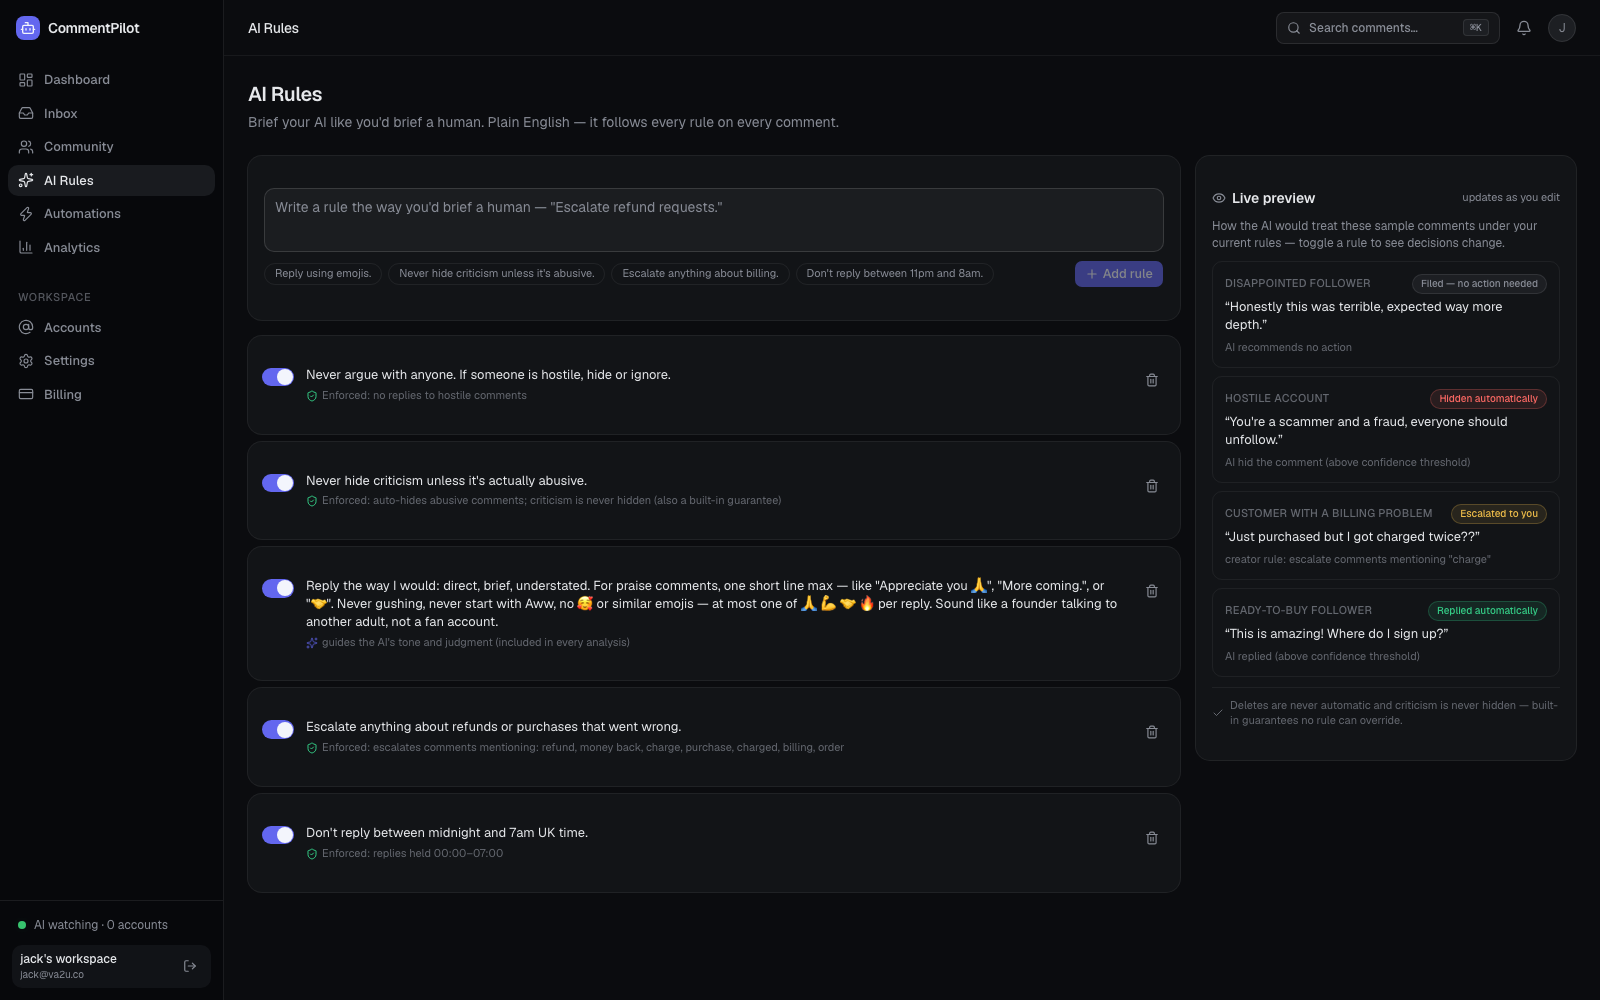The width and height of the screenshot is (1600, 1000).
Task: Open Accounts under Workspace
Action: point(111,328)
